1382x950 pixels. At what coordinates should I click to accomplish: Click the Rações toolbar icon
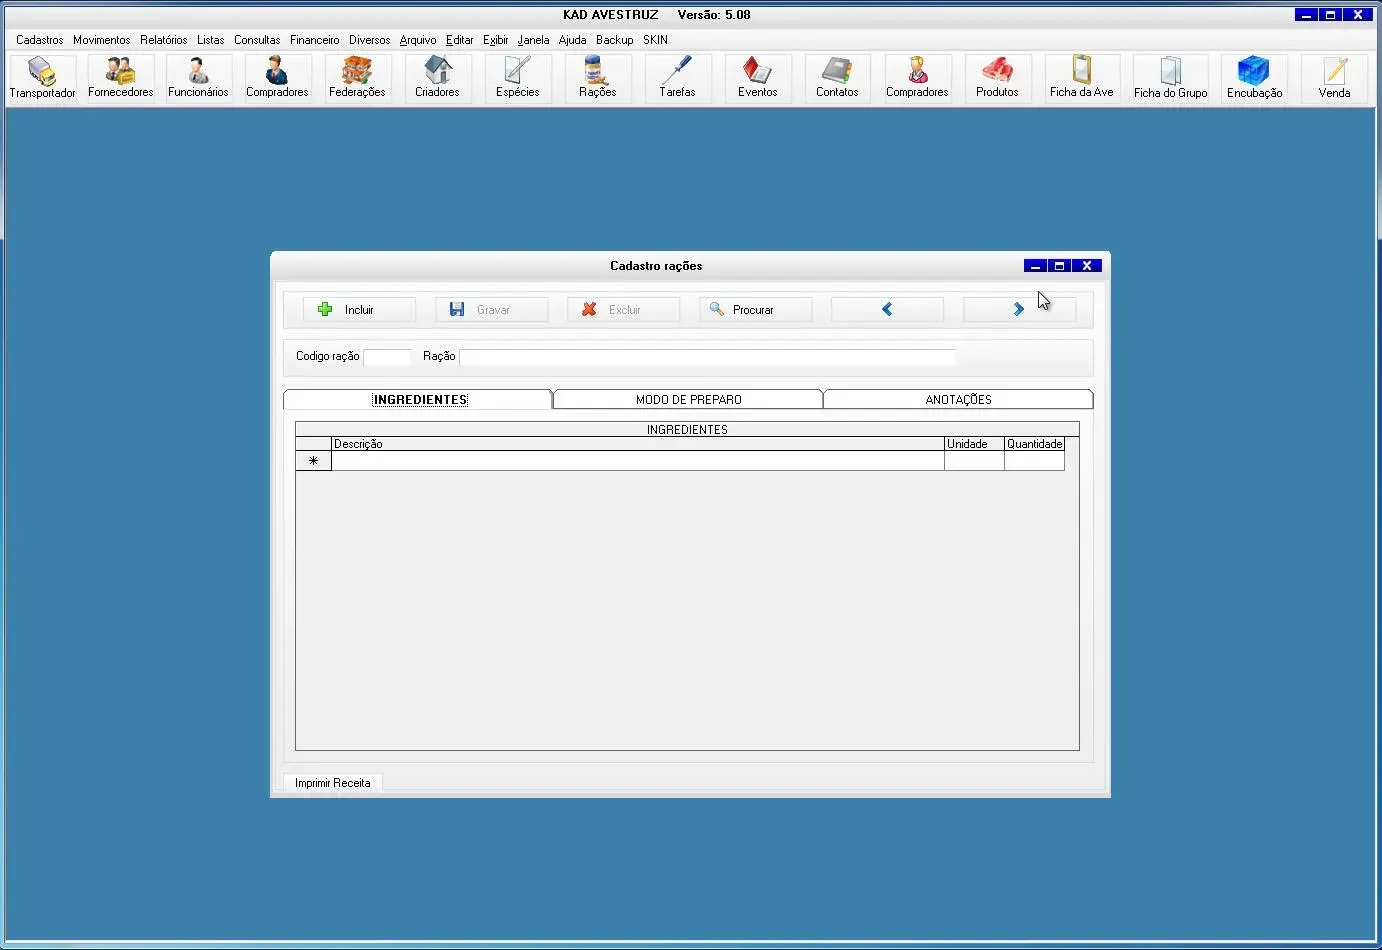[597, 78]
